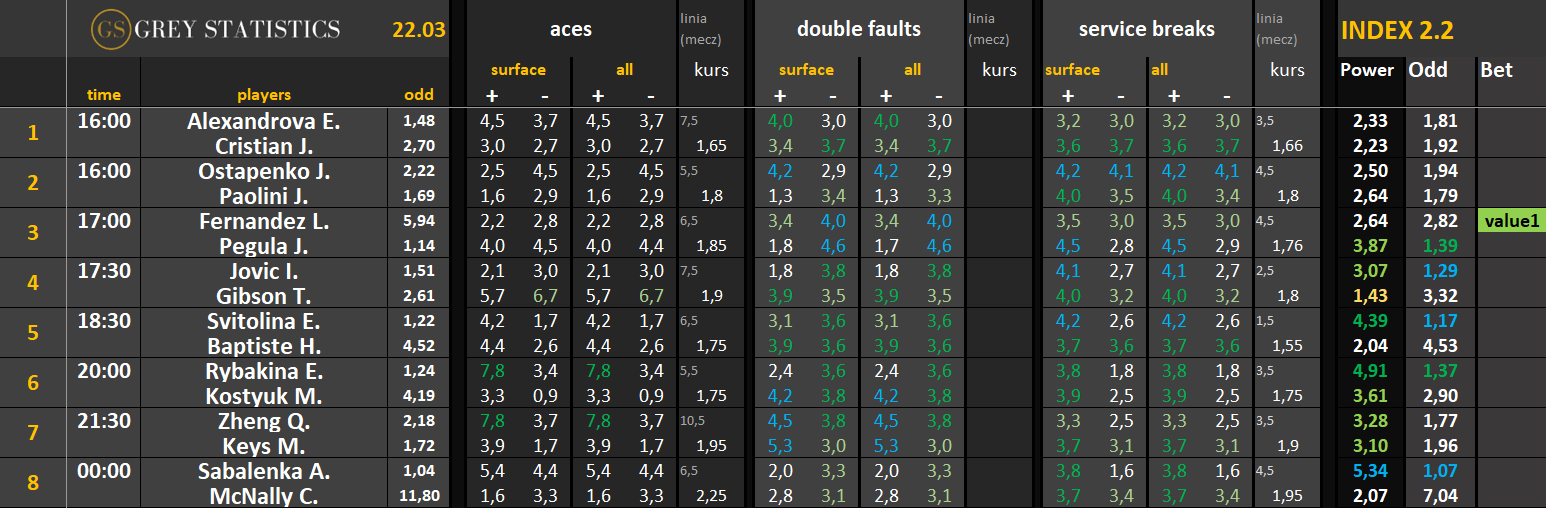Select Sabalenka's Power value 5,34
Image resolution: width=1546 pixels, height=508 pixels.
[1372, 471]
